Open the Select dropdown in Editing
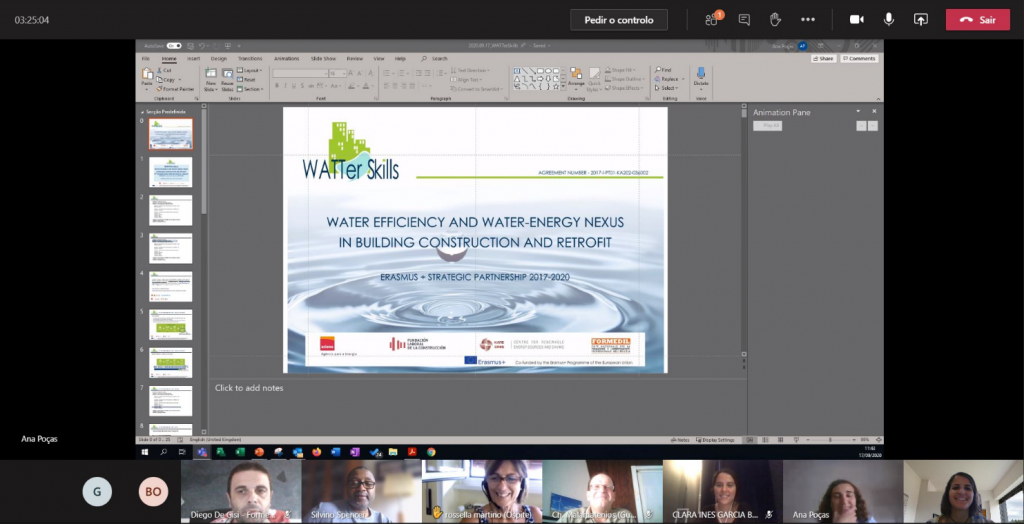 pos(666,88)
